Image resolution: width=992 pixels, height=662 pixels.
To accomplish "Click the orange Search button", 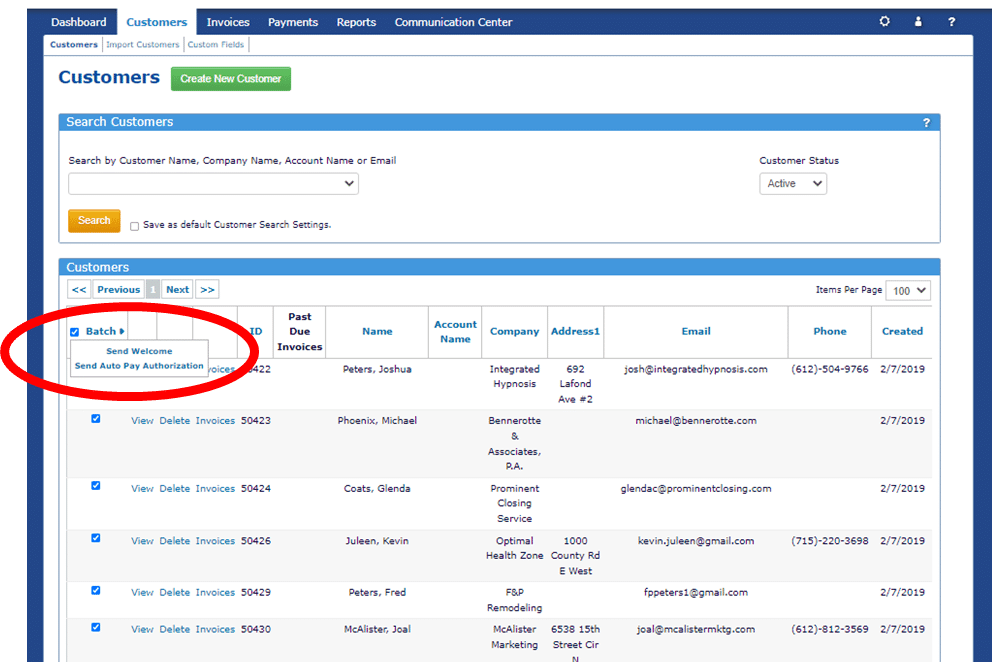I will click(x=94, y=221).
